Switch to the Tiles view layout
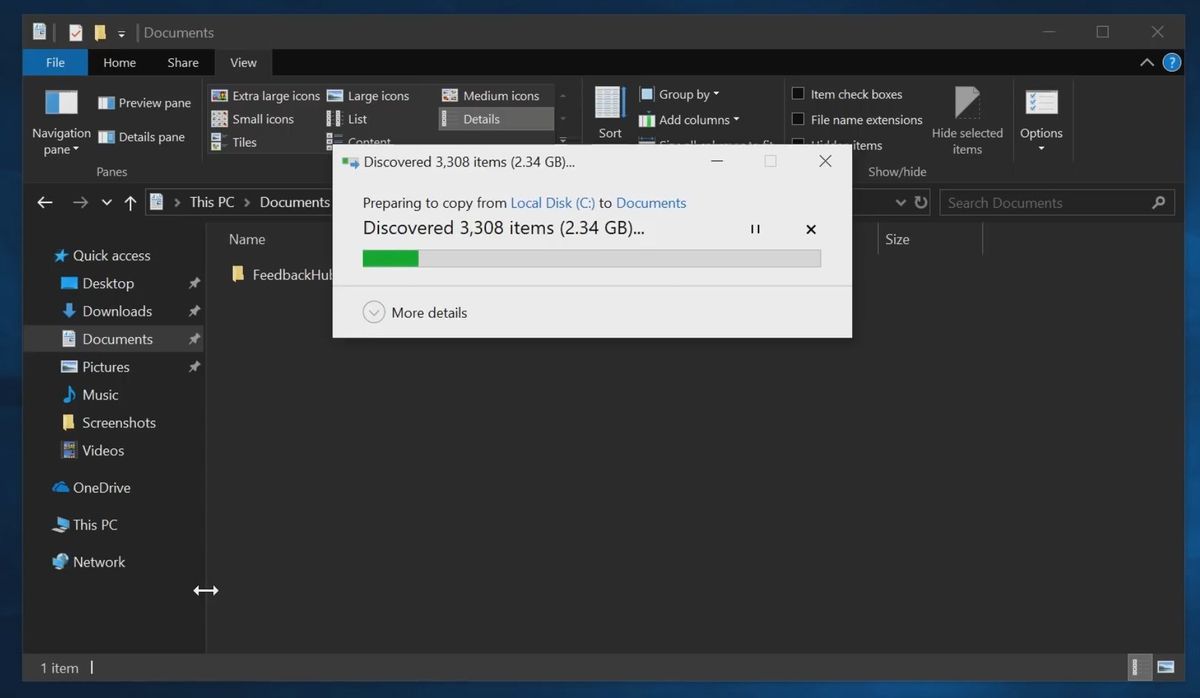 click(x=244, y=142)
